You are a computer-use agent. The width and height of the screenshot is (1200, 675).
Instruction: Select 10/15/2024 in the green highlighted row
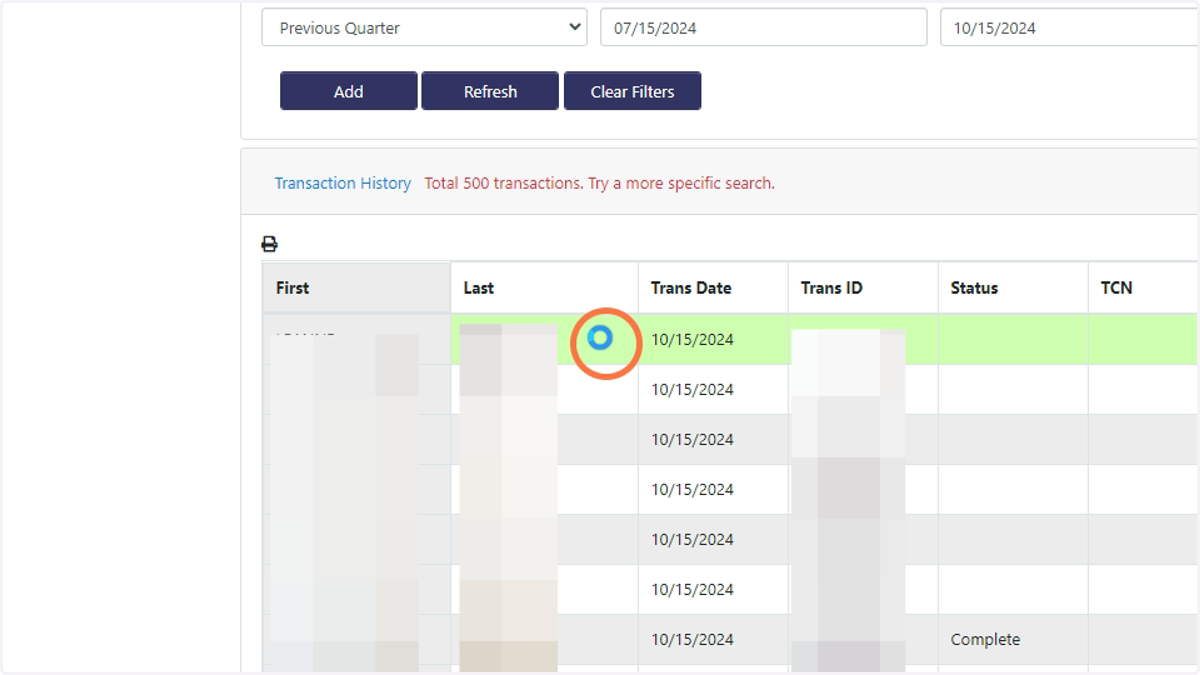click(x=692, y=340)
